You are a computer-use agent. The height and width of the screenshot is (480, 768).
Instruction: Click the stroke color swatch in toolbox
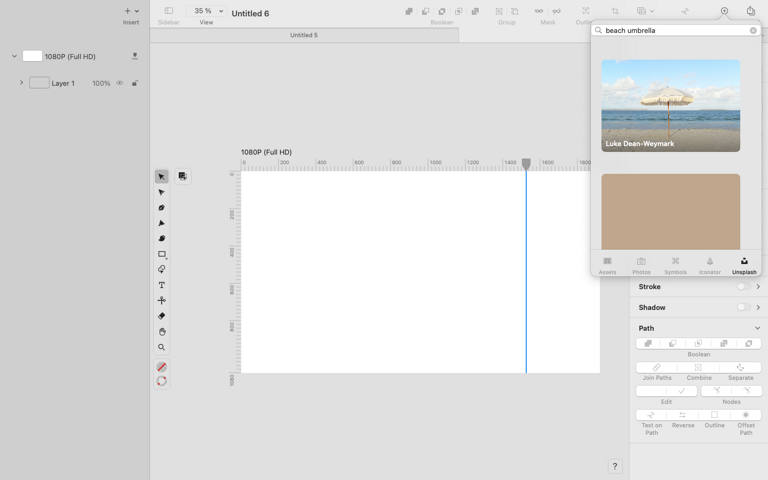pos(162,381)
